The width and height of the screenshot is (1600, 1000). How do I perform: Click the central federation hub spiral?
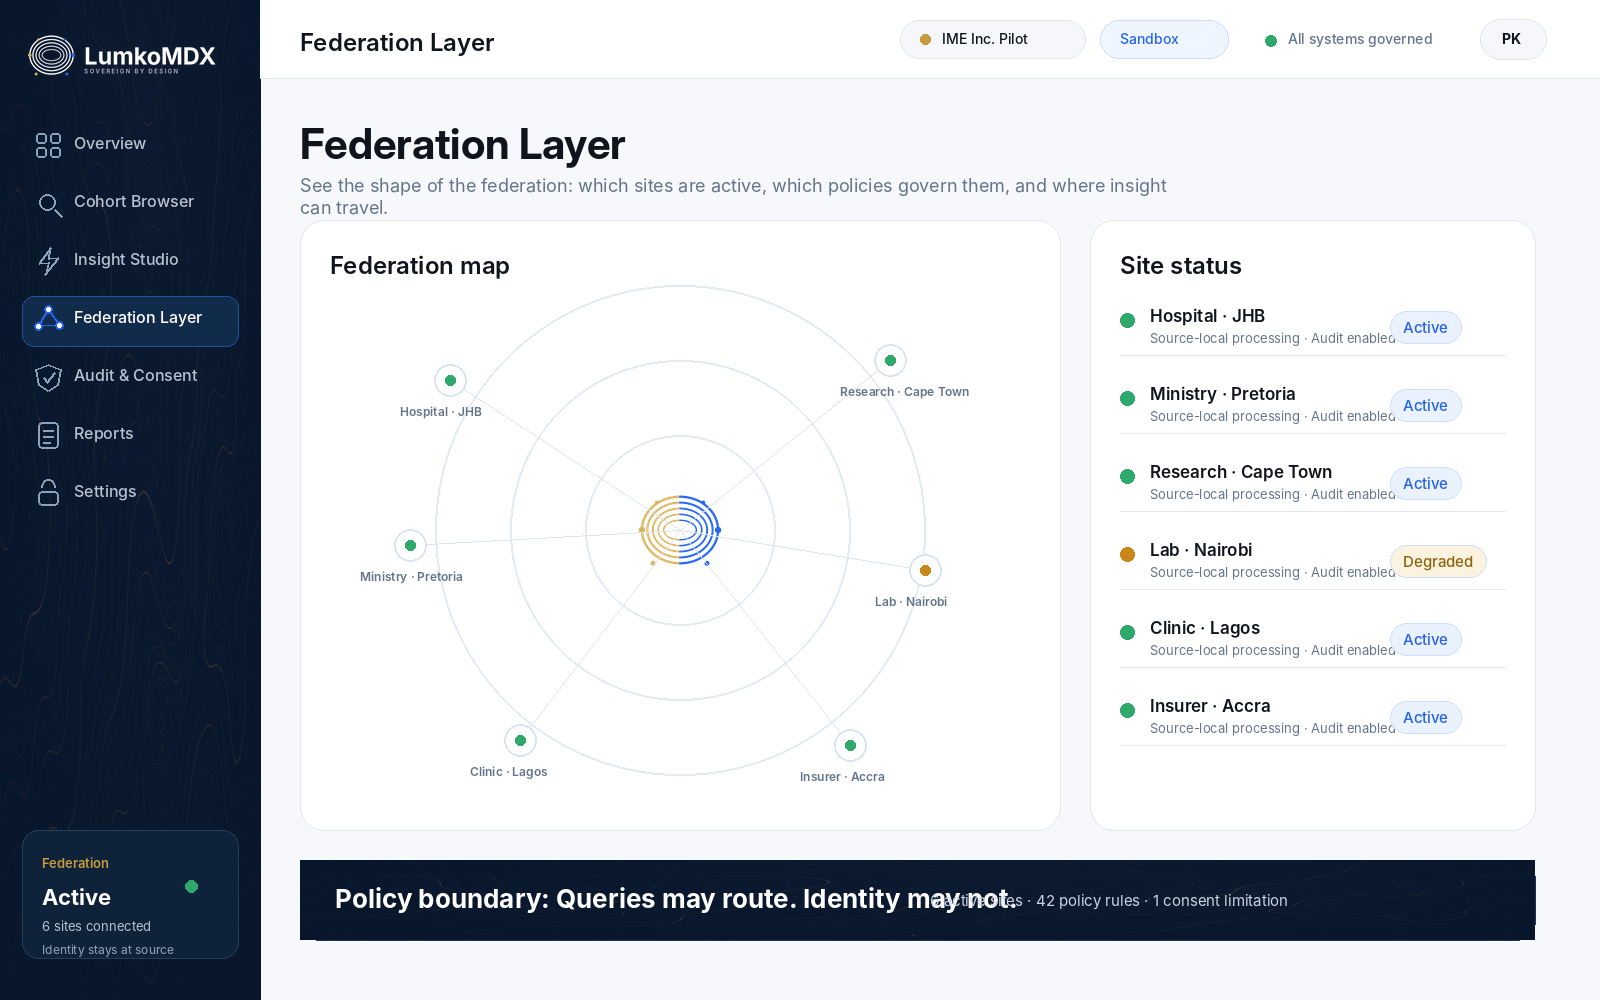[x=680, y=530]
